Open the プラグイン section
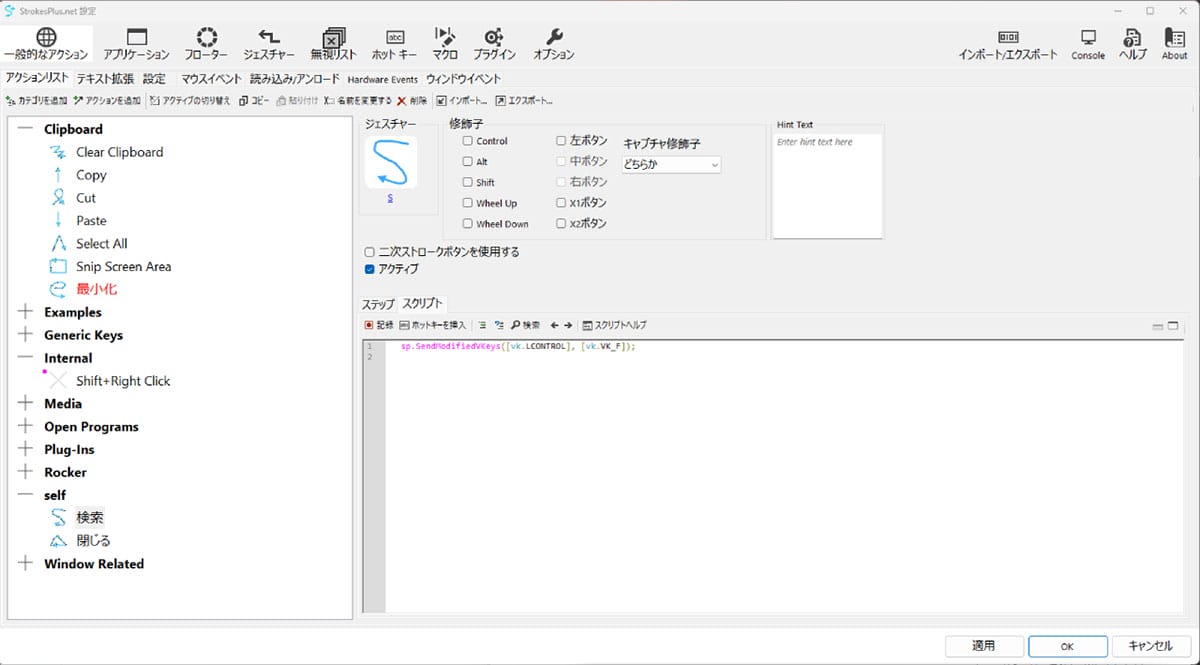This screenshot has width=1200, height=665. pos(493,44)
